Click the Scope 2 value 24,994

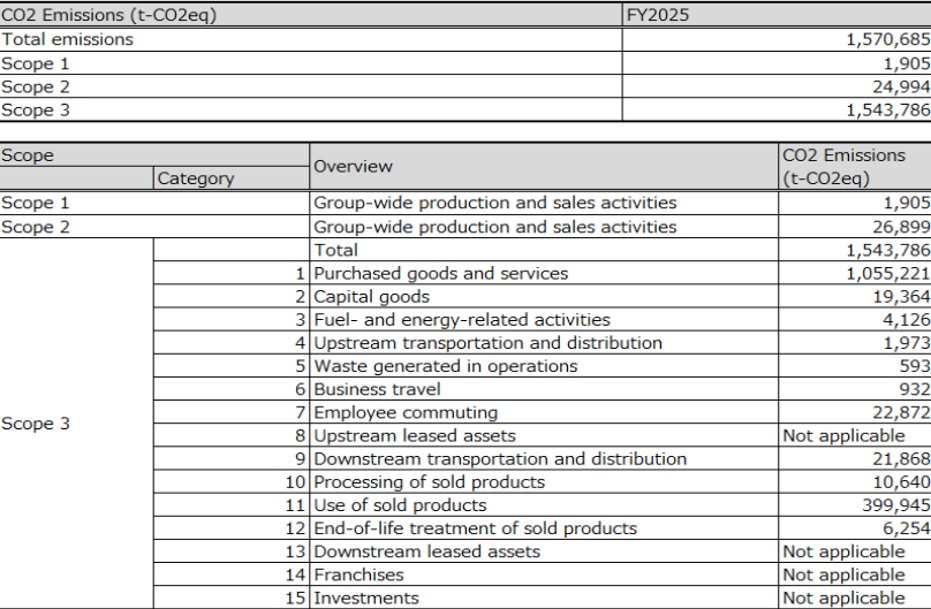[777, 87]
